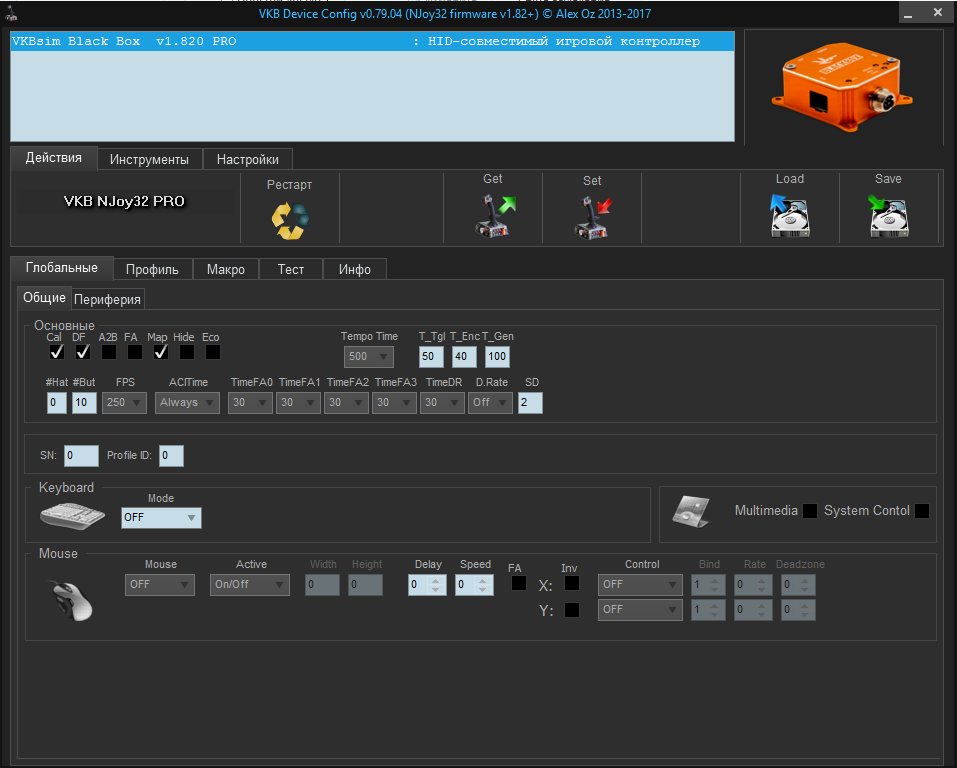This screenshot has height=768, width=957.
Task: Click the SN input field
Action: tap(81, 456)
